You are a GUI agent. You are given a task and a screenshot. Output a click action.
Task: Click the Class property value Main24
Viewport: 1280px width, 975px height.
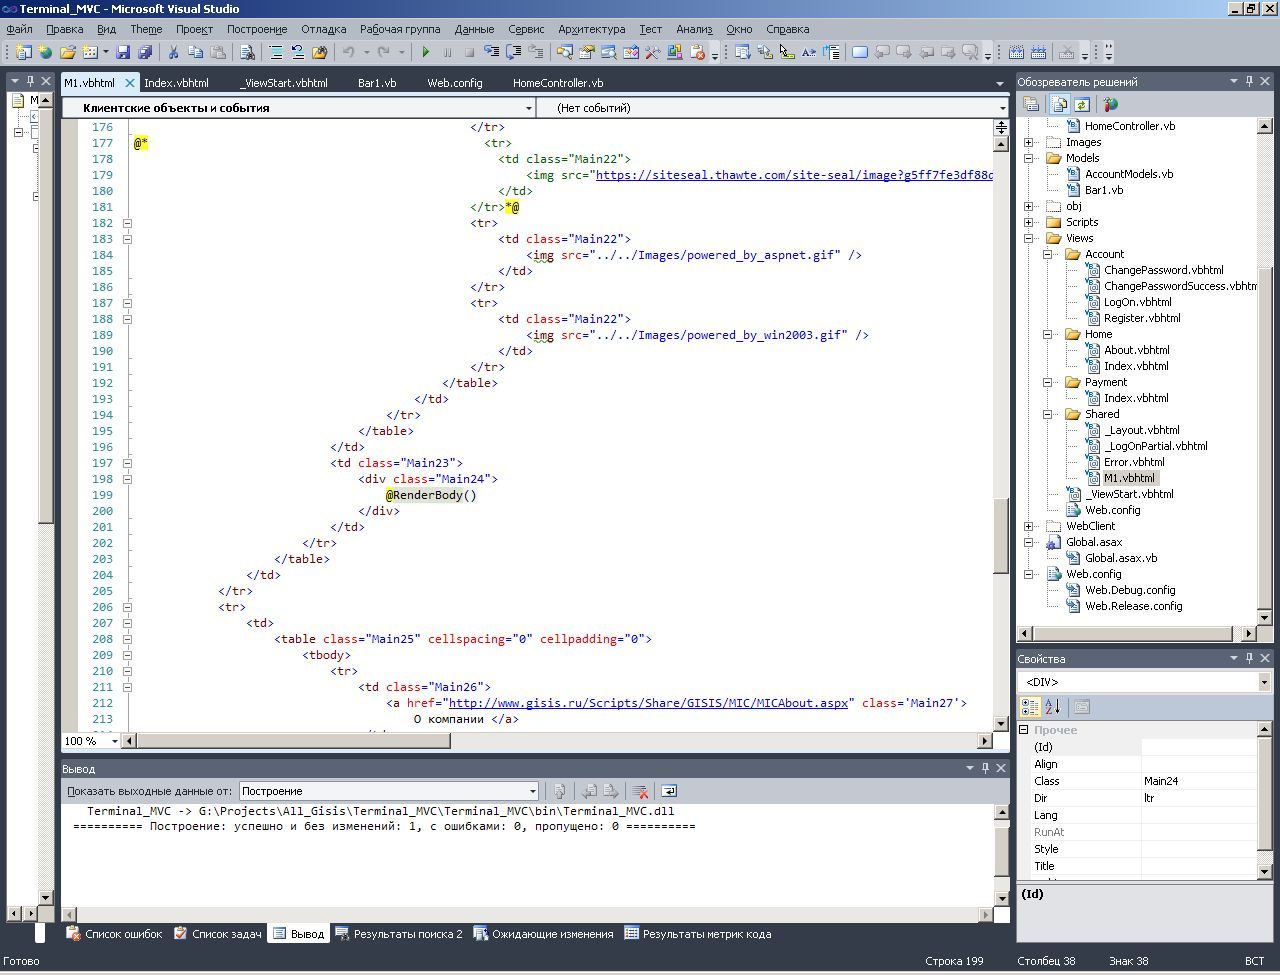click(x=1199, y=781)
